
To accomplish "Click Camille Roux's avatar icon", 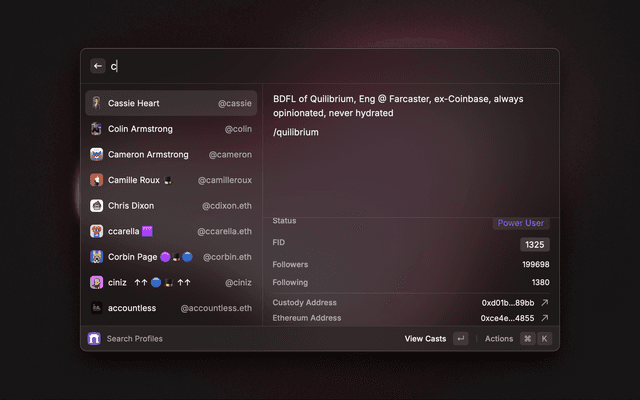I will (96, 180).
